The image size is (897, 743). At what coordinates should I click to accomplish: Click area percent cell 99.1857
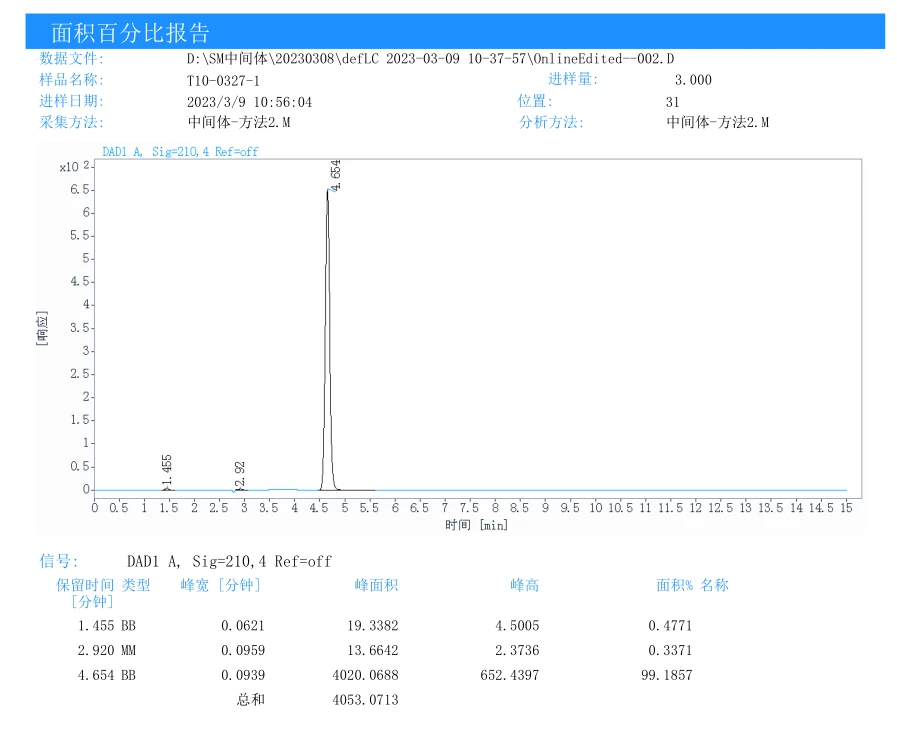coord(666,676)
